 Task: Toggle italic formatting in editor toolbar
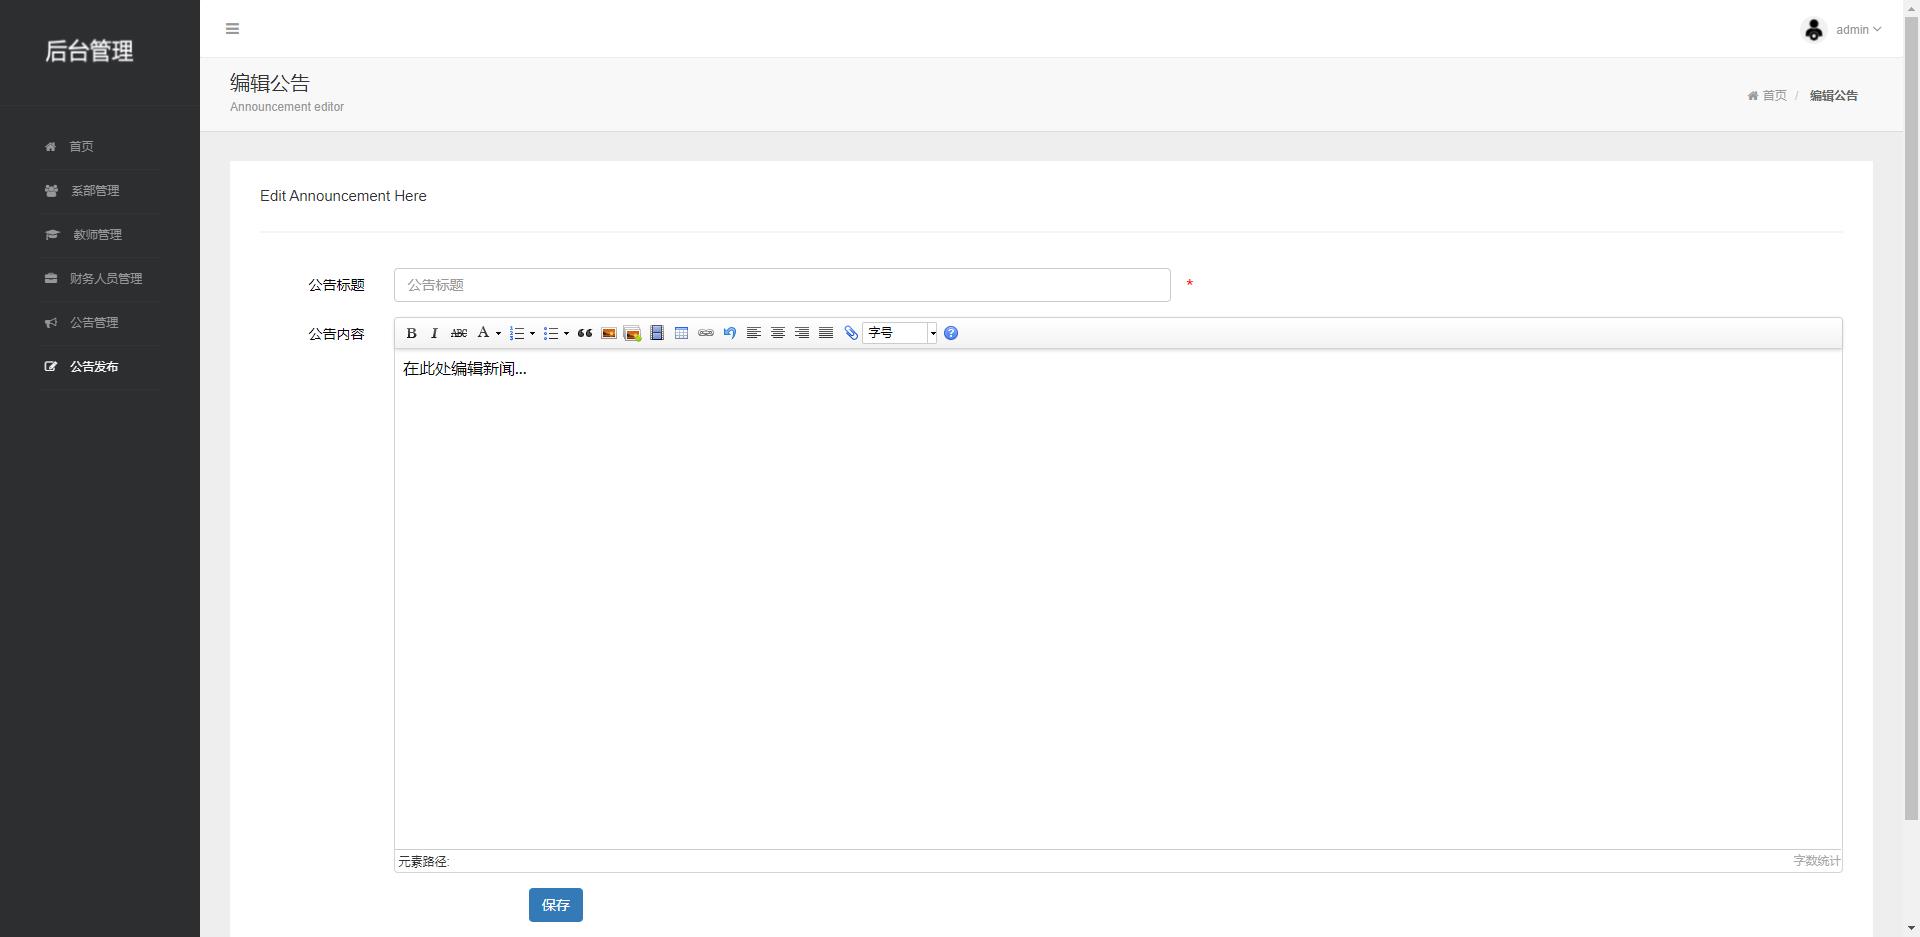(434, 333)
